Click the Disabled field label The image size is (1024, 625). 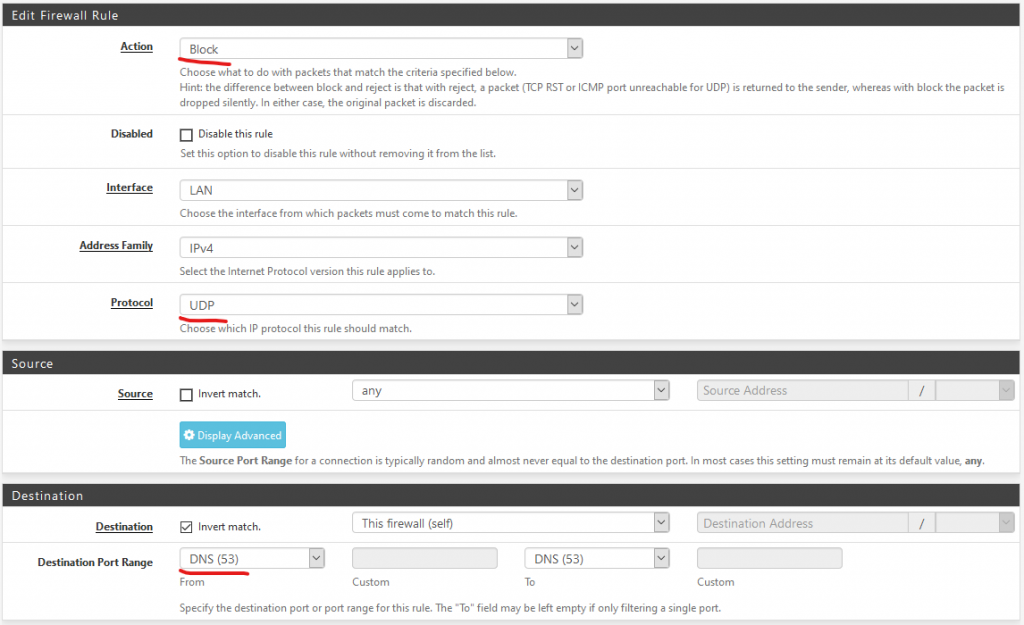point(132,134)
